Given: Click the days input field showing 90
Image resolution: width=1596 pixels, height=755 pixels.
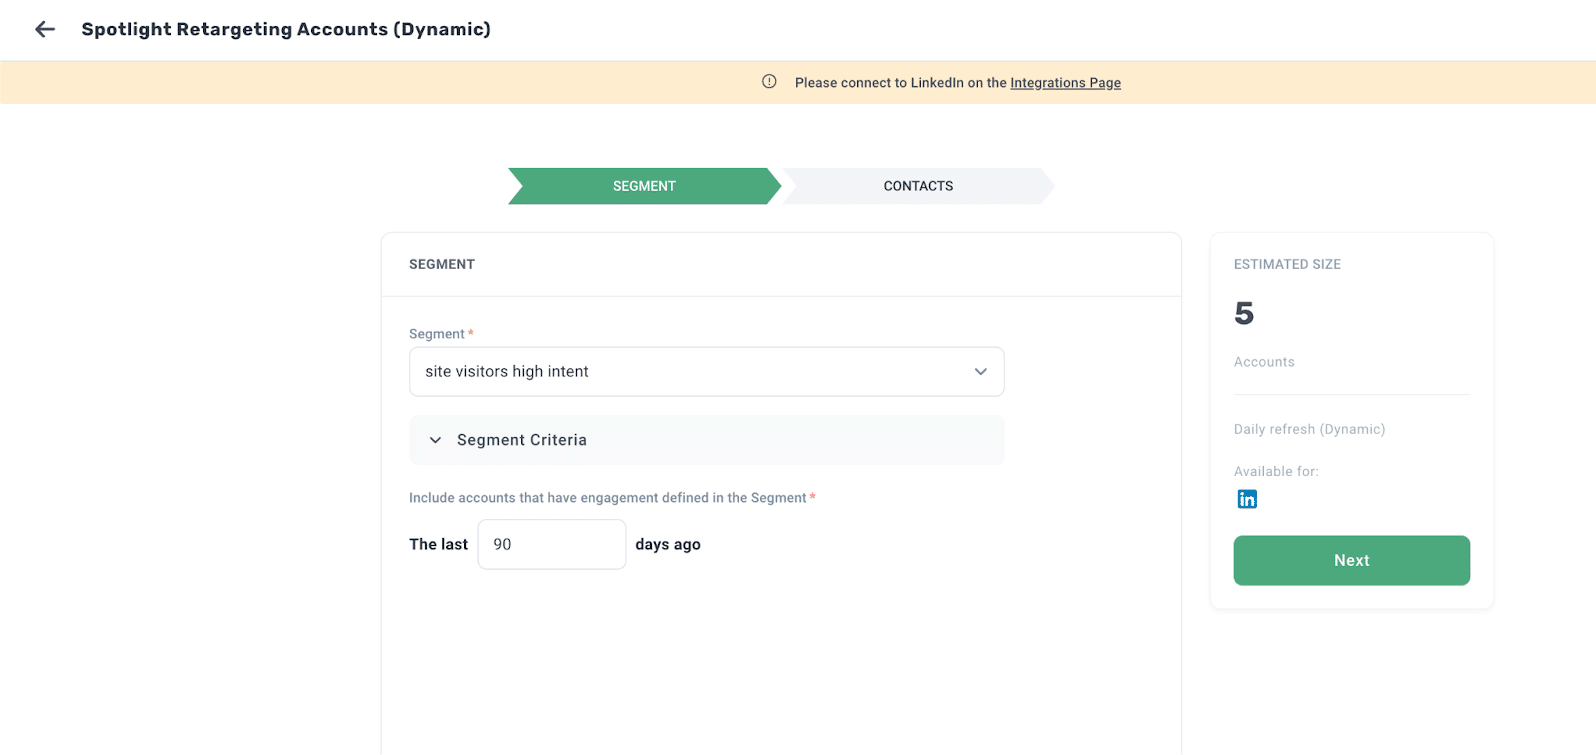Looking at the screenshot, I should coord(552,544).
